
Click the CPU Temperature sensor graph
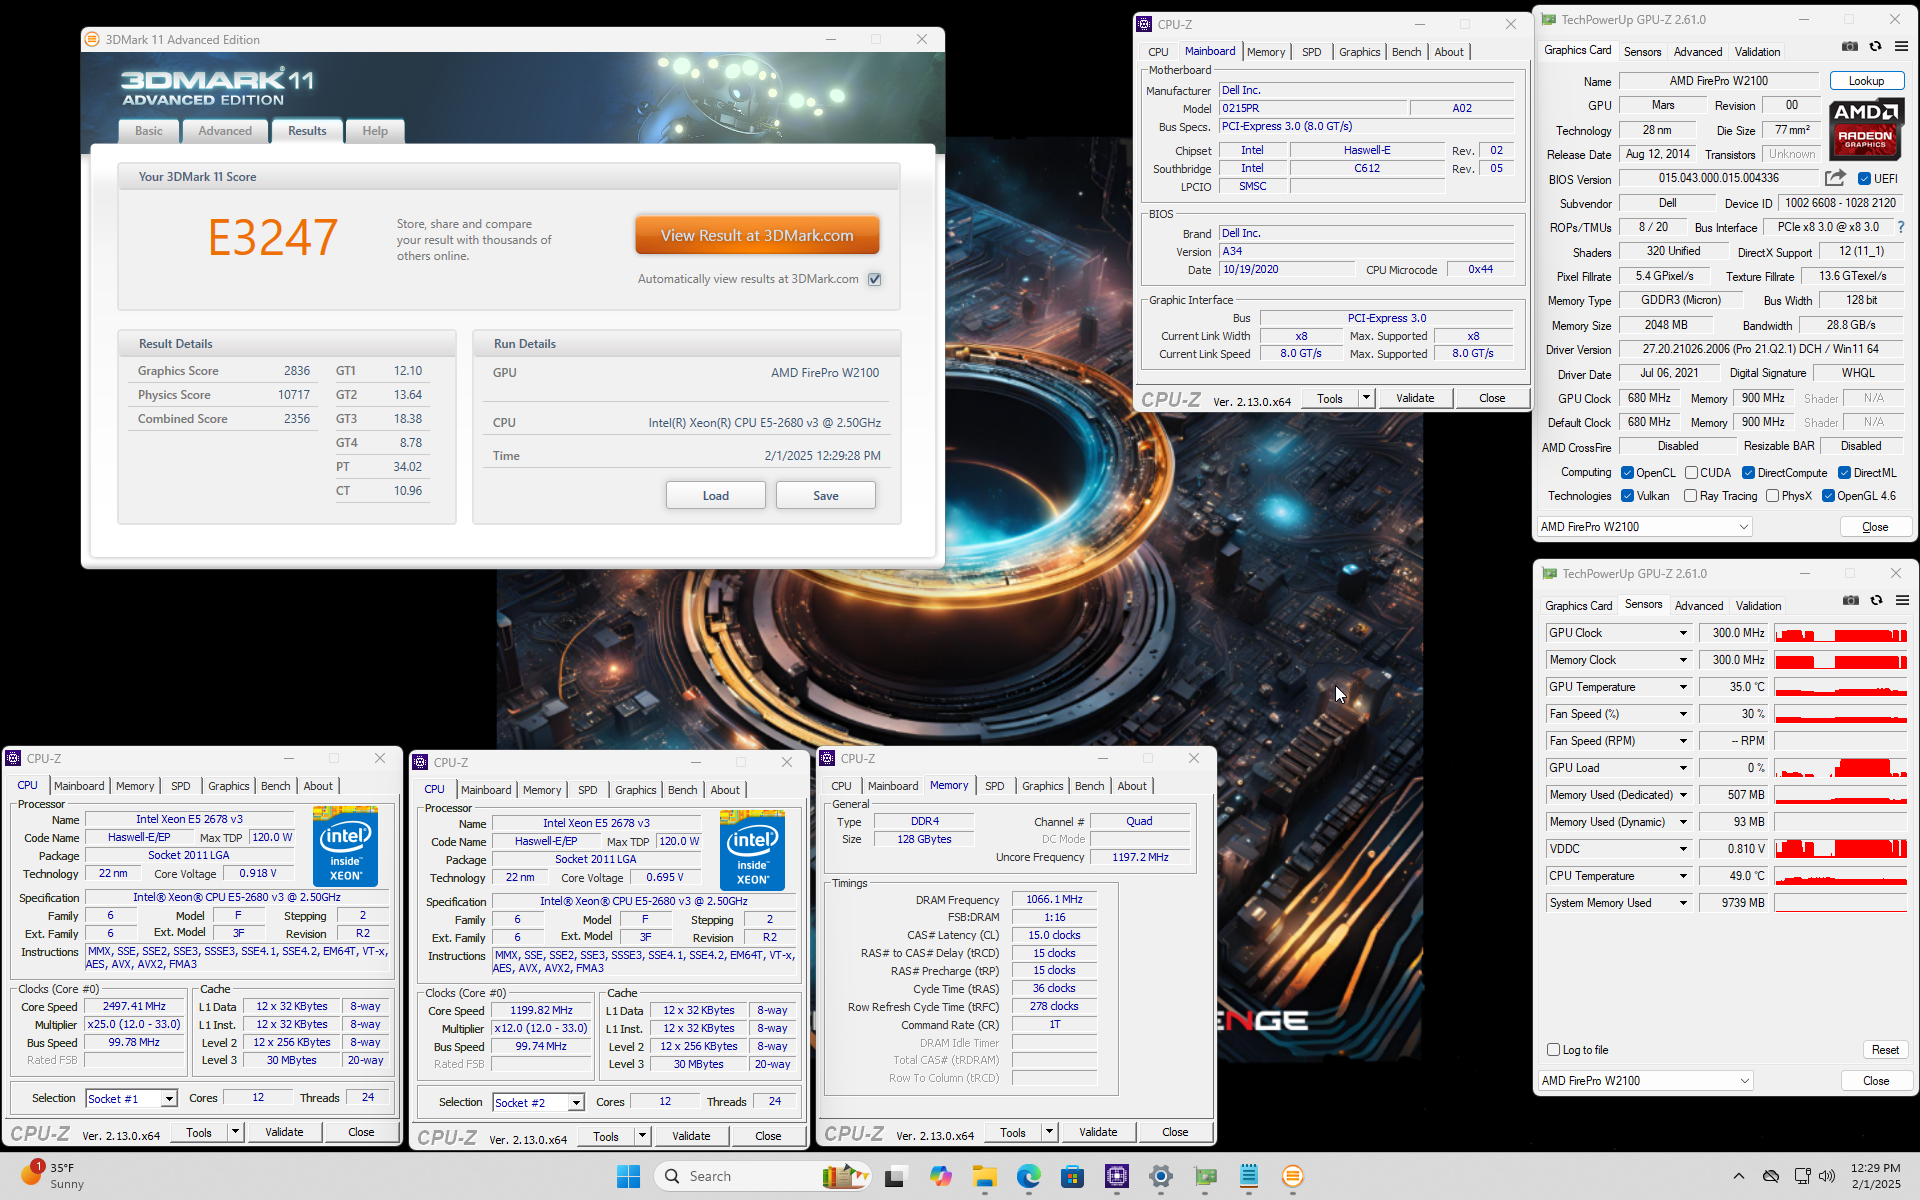(1841, 876)
